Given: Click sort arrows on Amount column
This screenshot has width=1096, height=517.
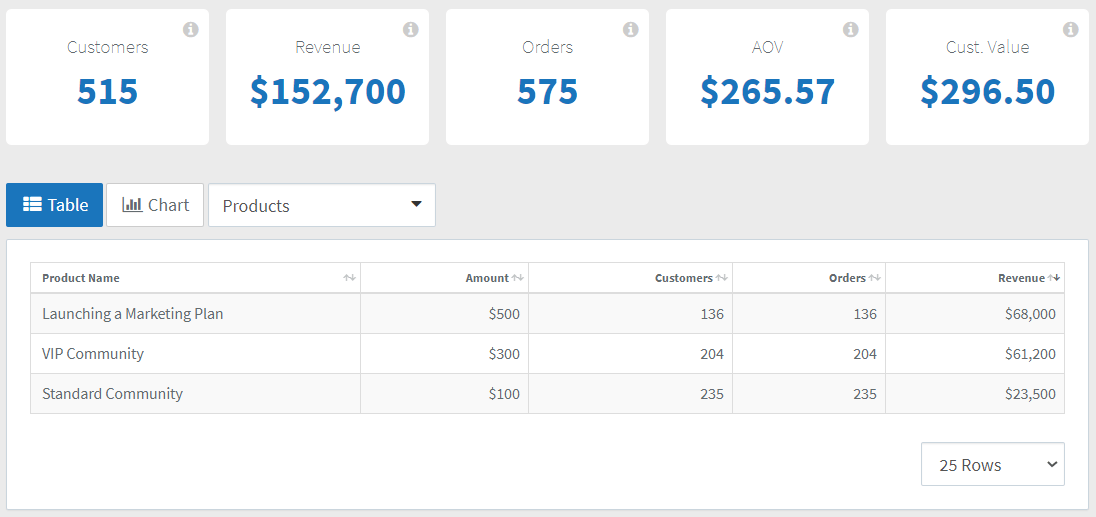Looking at the screenshot, I should tap(517, 278).
